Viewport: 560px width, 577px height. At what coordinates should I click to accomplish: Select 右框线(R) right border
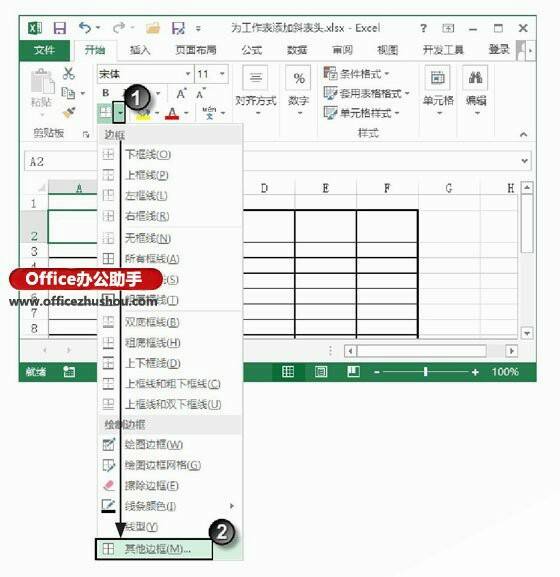click(169, 216)
